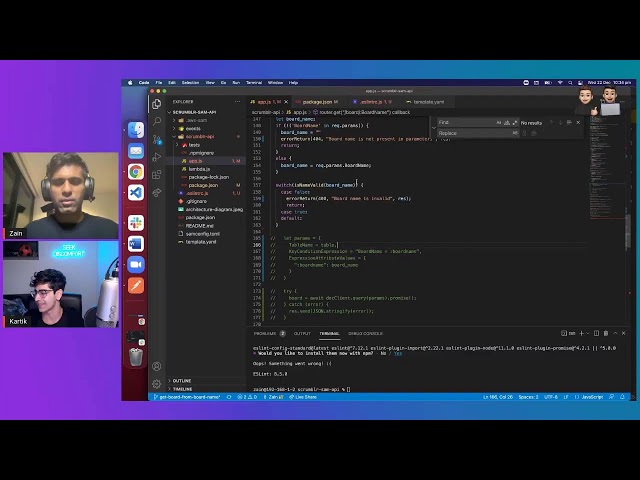
Task: Go to previous match in Find widget
Action: click(551, 122)
